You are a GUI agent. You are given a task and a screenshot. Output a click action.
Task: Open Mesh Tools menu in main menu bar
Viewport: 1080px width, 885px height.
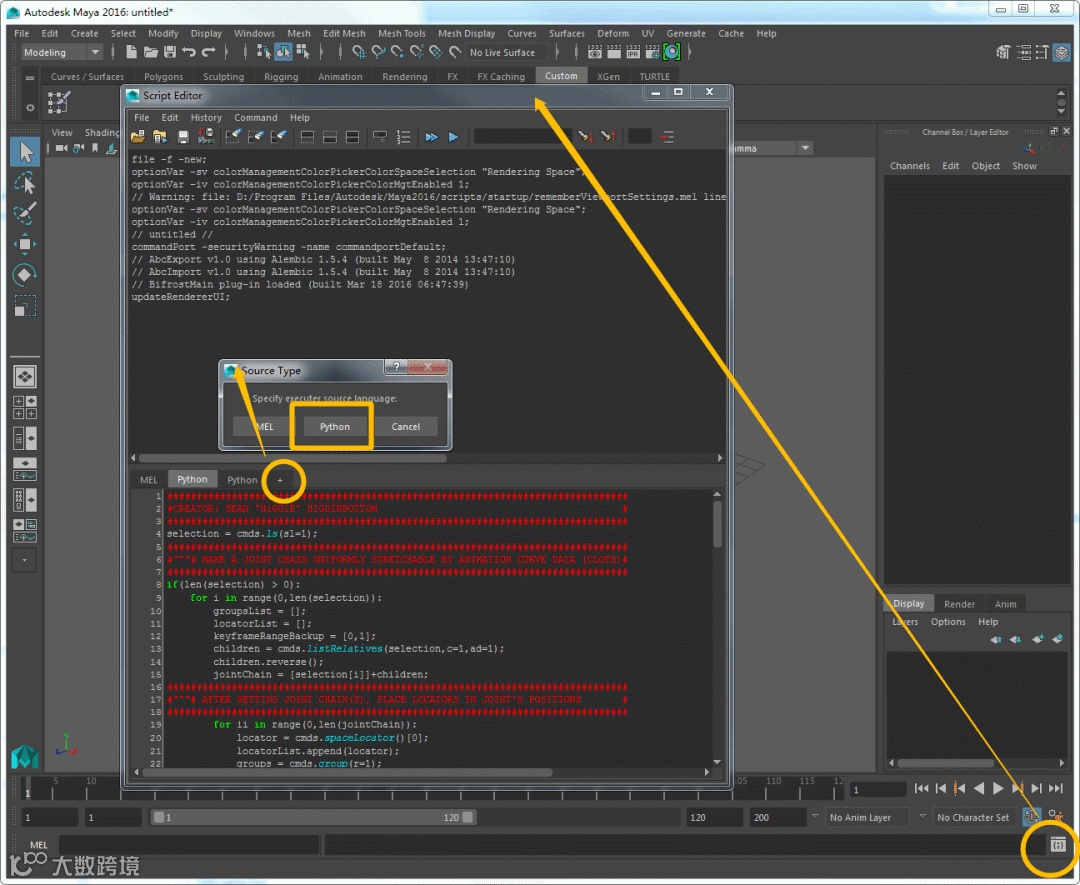(x=402, y=33)
